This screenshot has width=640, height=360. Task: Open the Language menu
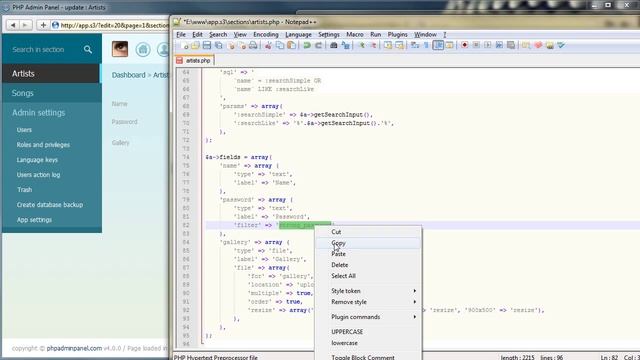click(x=298, y=35)
